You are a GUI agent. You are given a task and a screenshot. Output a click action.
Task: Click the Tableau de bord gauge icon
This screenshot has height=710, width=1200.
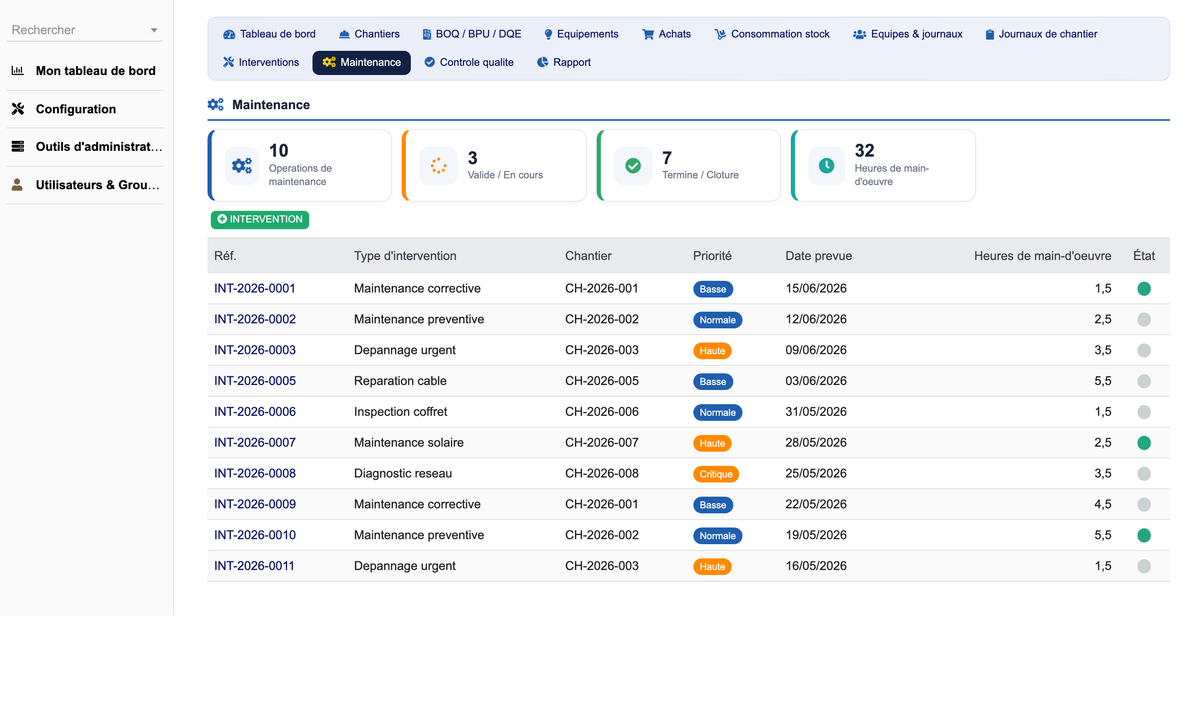pos(229,34)
